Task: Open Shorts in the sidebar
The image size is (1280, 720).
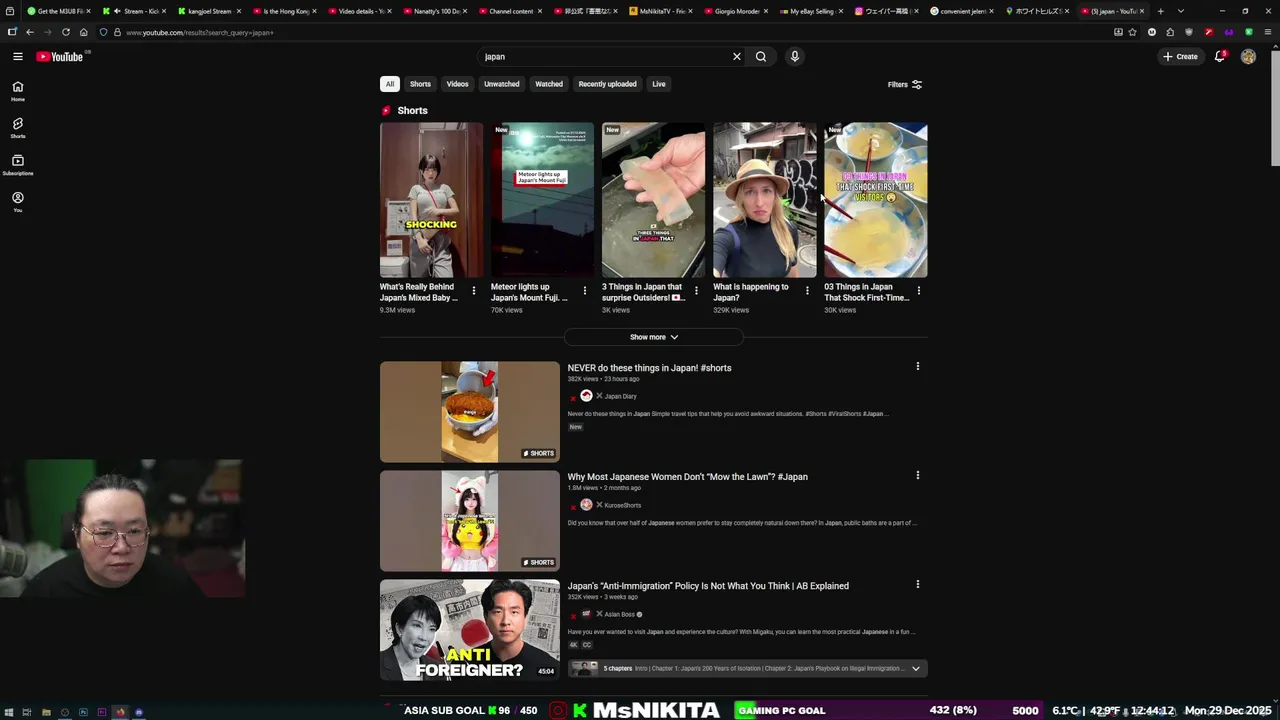Action: 18,128
